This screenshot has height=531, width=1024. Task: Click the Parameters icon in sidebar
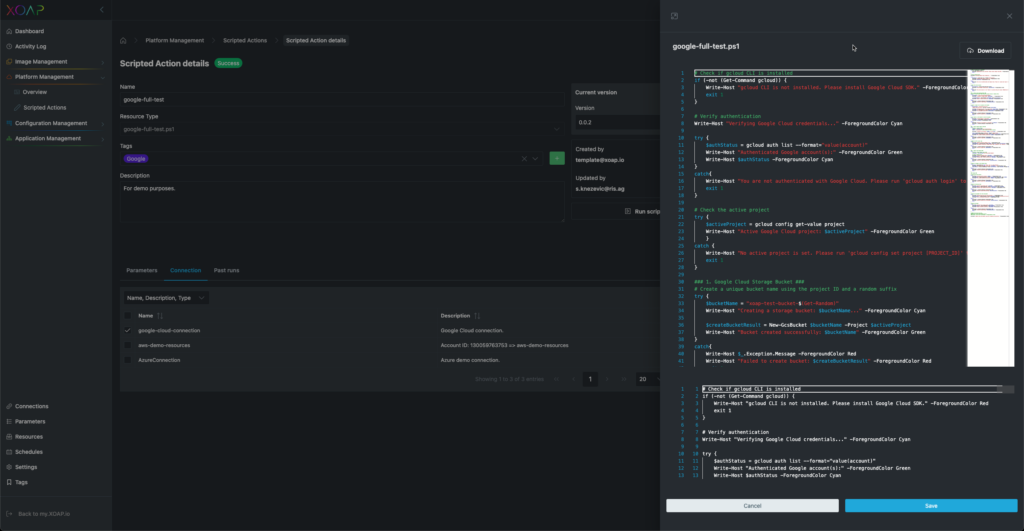point(9,421)
